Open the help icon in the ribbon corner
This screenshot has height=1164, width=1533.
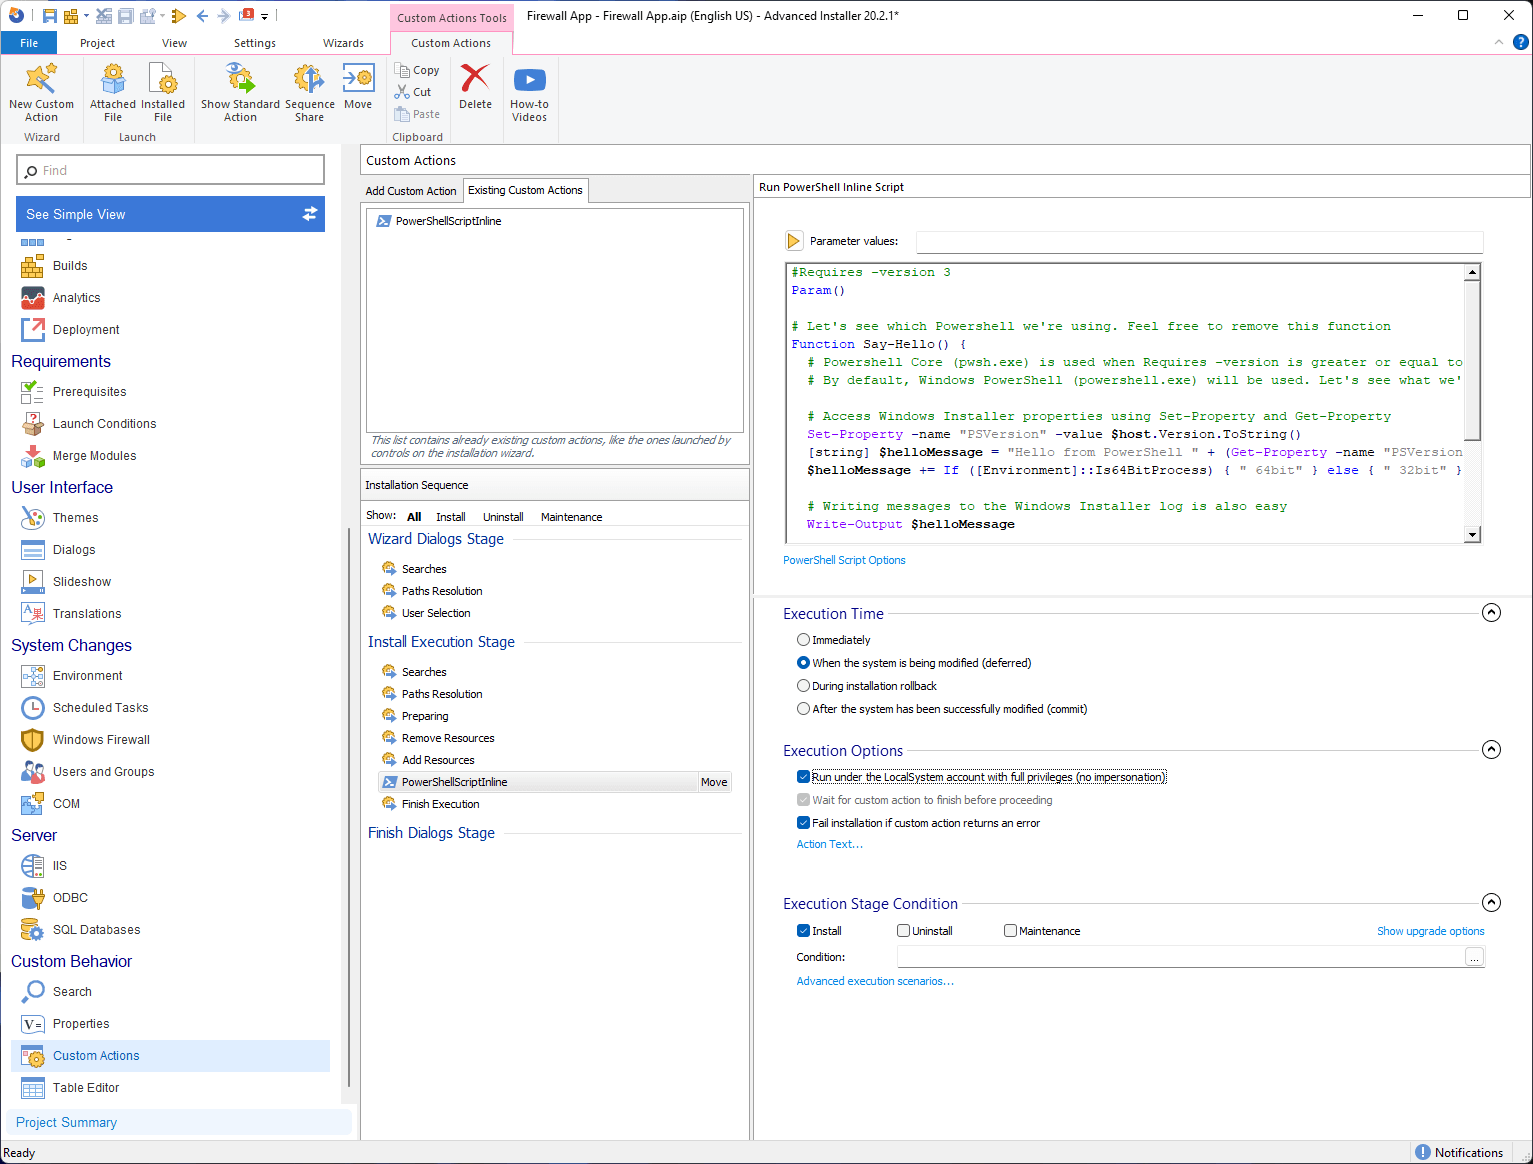[1520, 42]
